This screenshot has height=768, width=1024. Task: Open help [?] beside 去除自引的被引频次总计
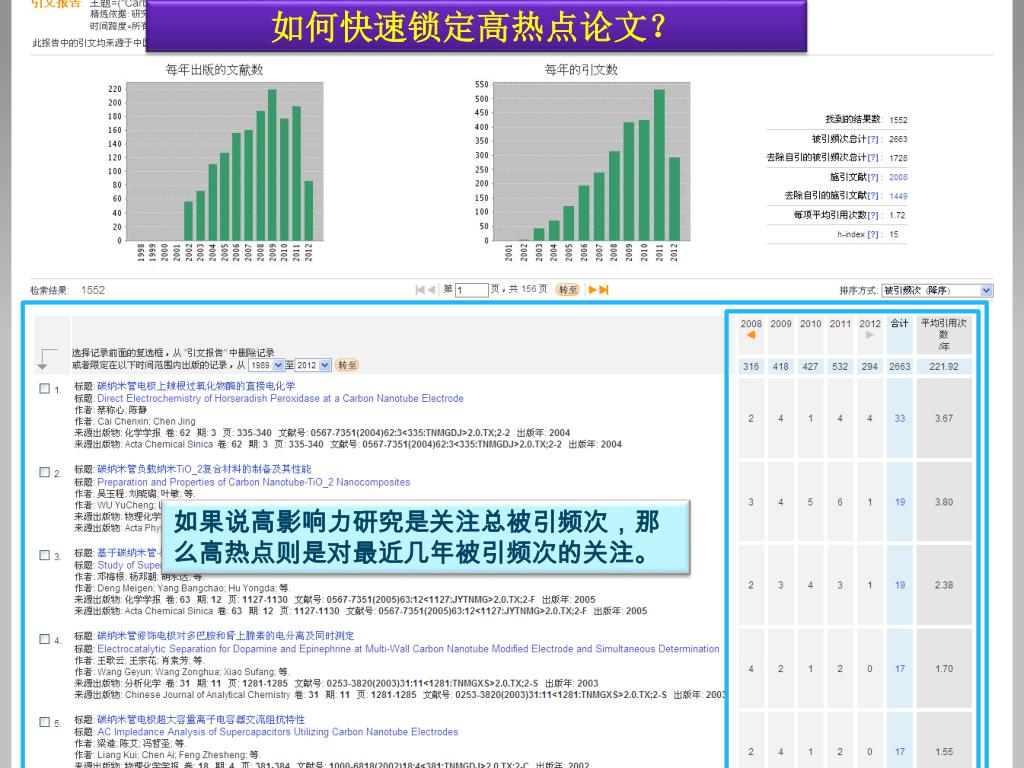click(x=873, y=158)
